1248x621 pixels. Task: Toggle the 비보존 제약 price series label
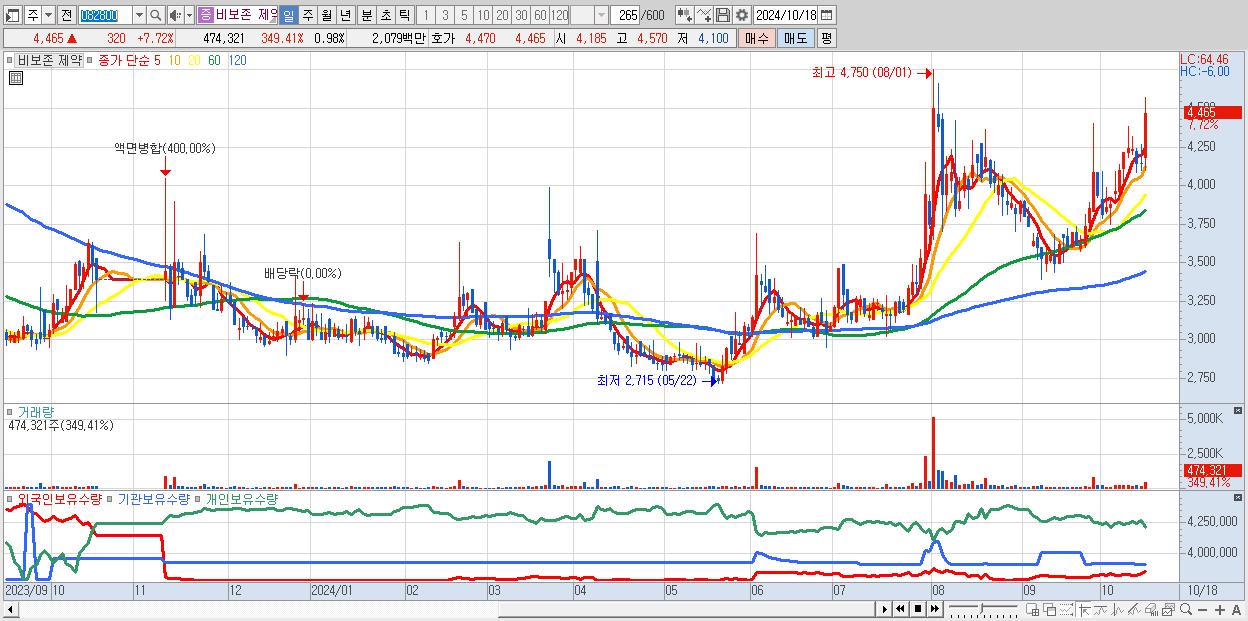point(50,60)
